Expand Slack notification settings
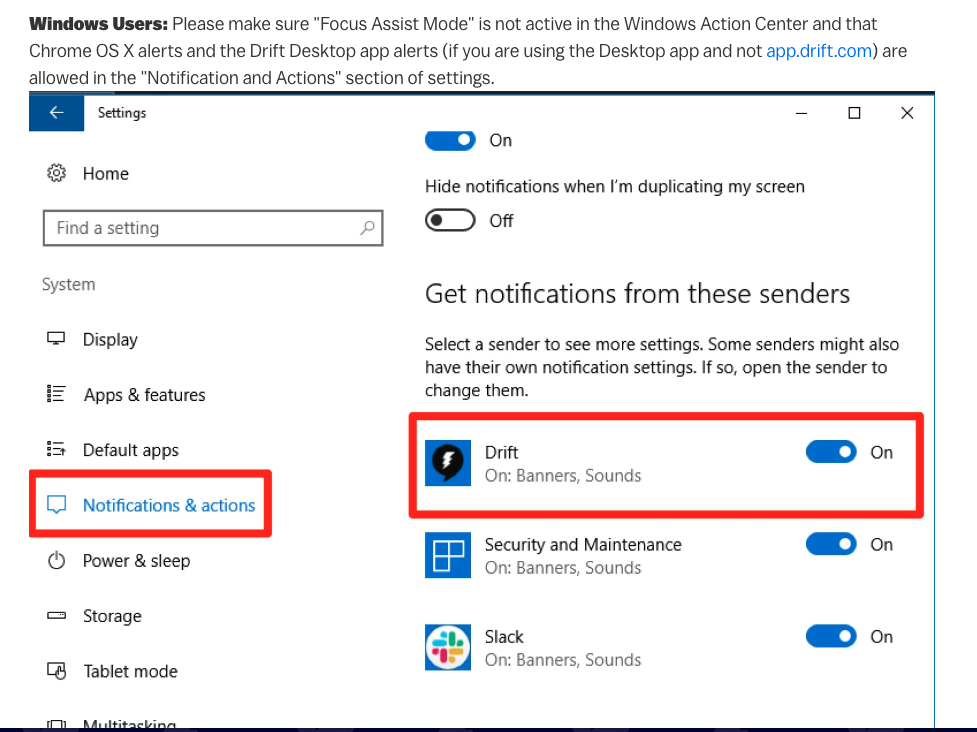The image size is (977, 732). [504, 636]
